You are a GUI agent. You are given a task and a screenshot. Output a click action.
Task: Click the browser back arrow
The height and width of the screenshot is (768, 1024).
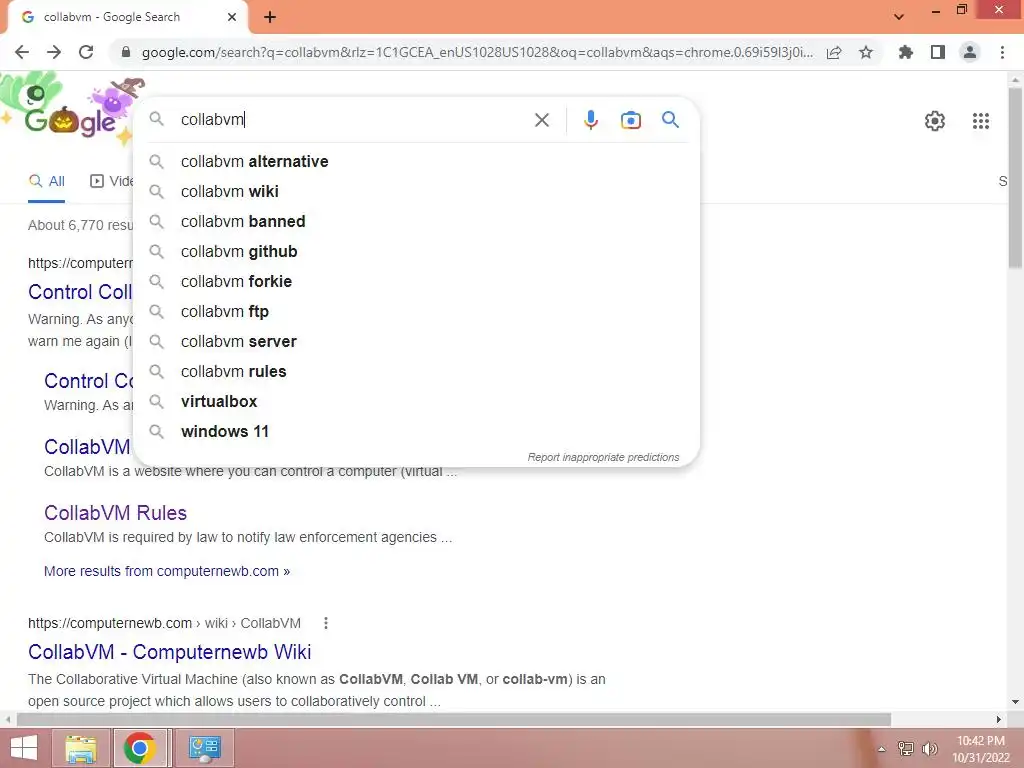[22, 52]
